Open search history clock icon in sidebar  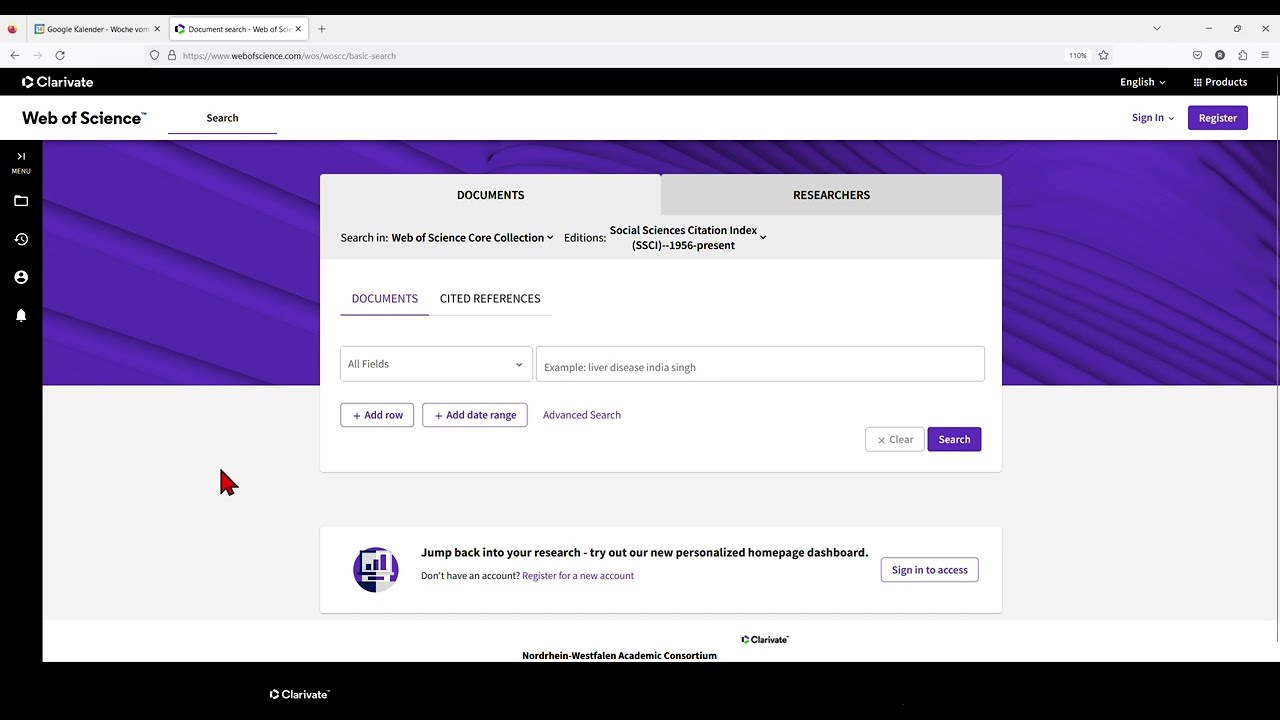click(x=21, y=239)
